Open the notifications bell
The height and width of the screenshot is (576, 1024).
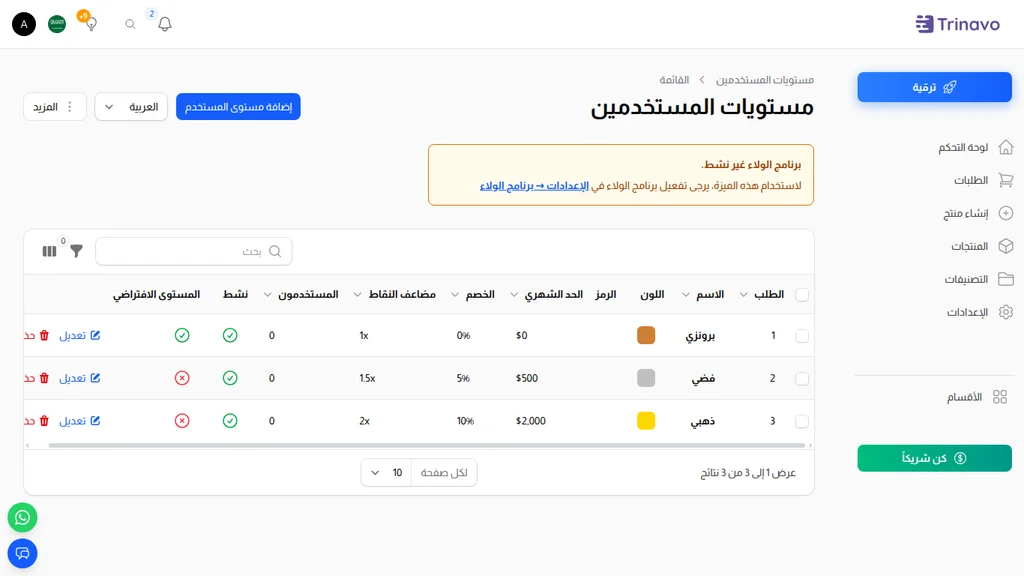165,24
